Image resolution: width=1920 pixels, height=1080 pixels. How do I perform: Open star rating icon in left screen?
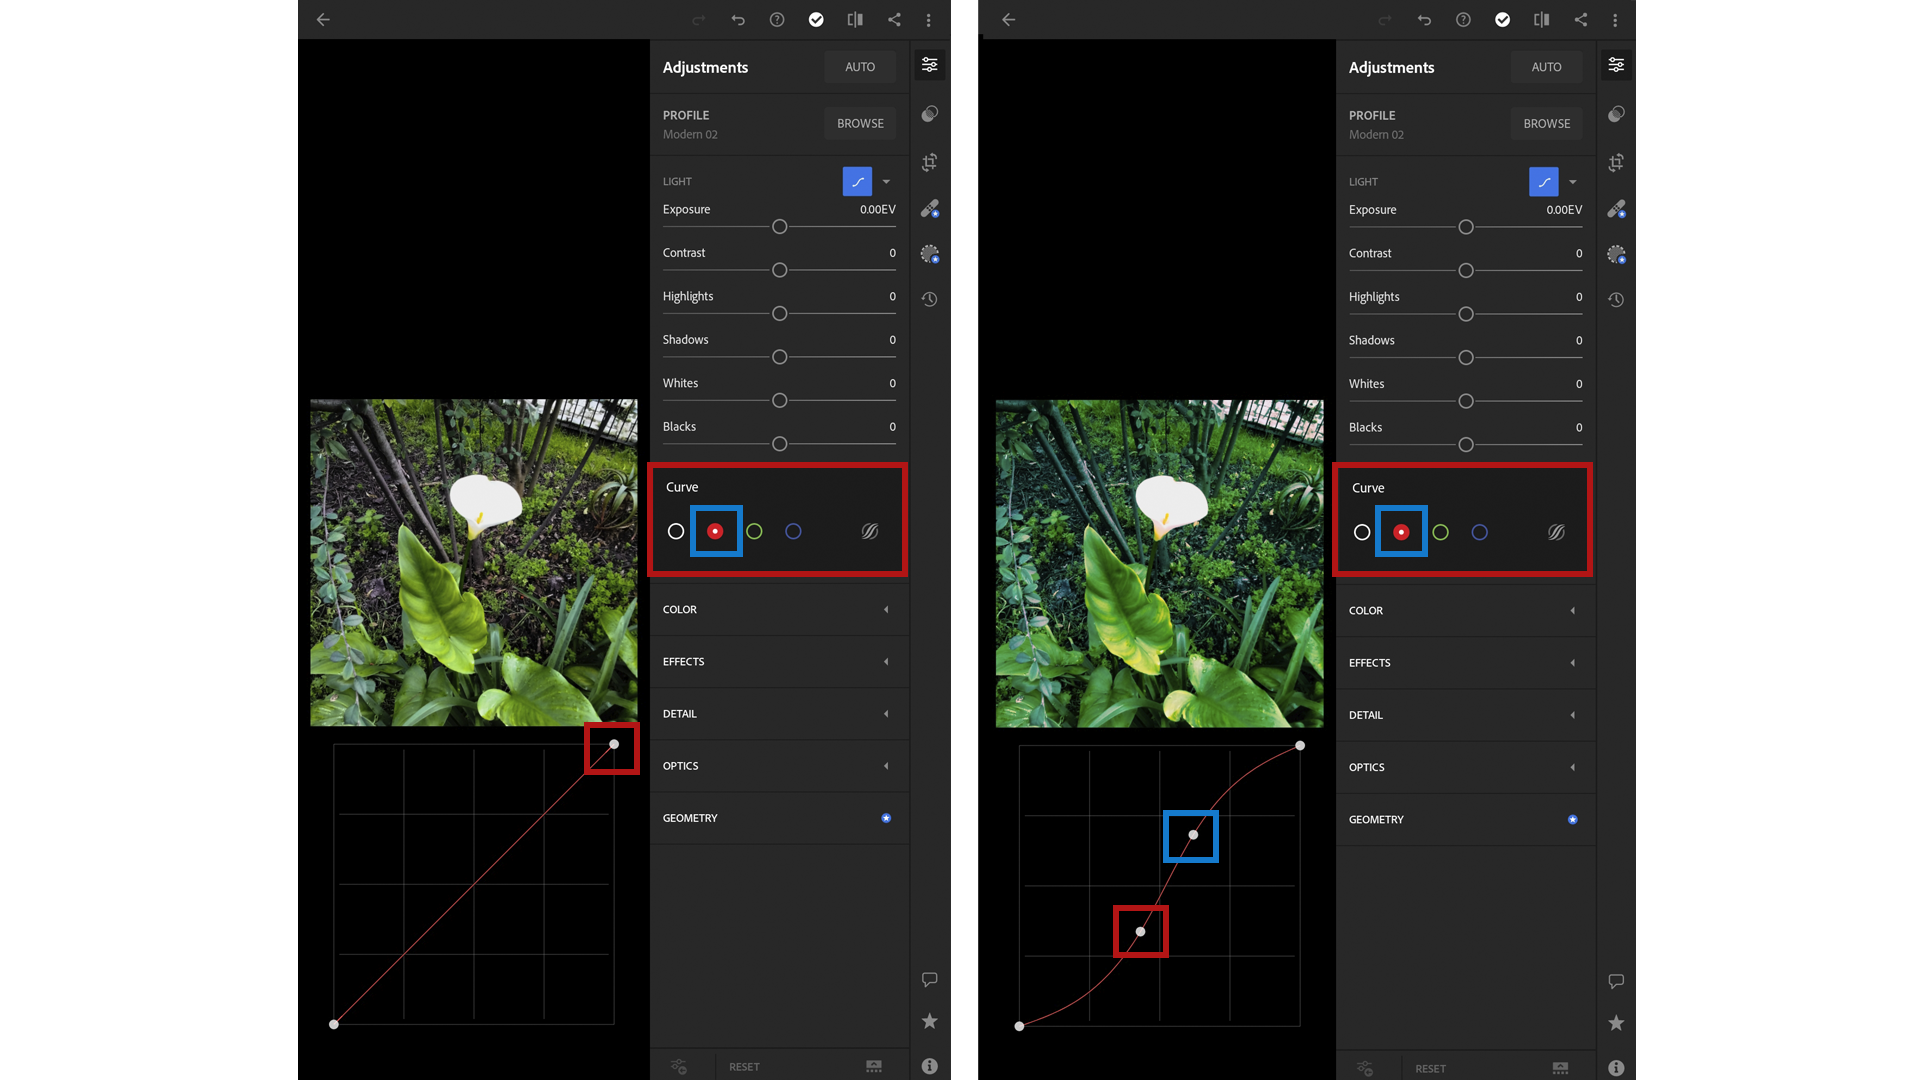(x=930, y=1021)
